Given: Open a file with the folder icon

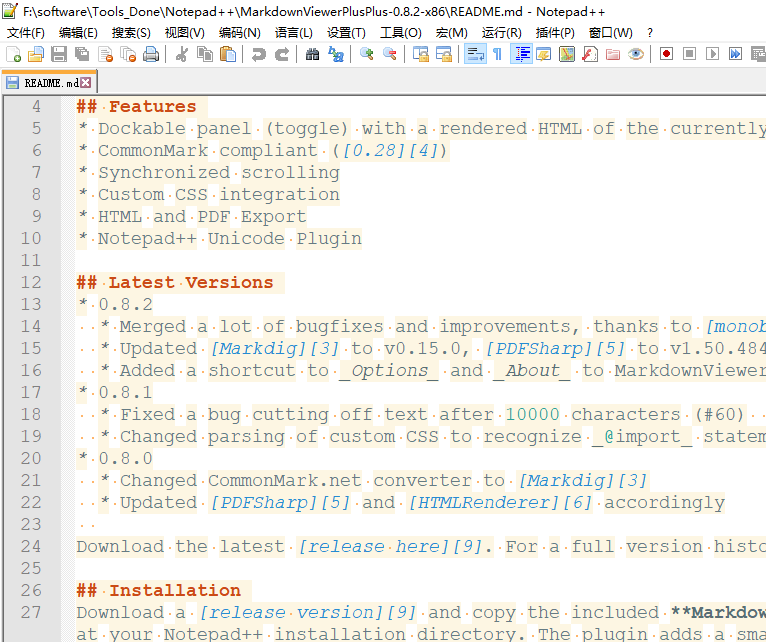Looking at the screenshot, I should [36, 54].
